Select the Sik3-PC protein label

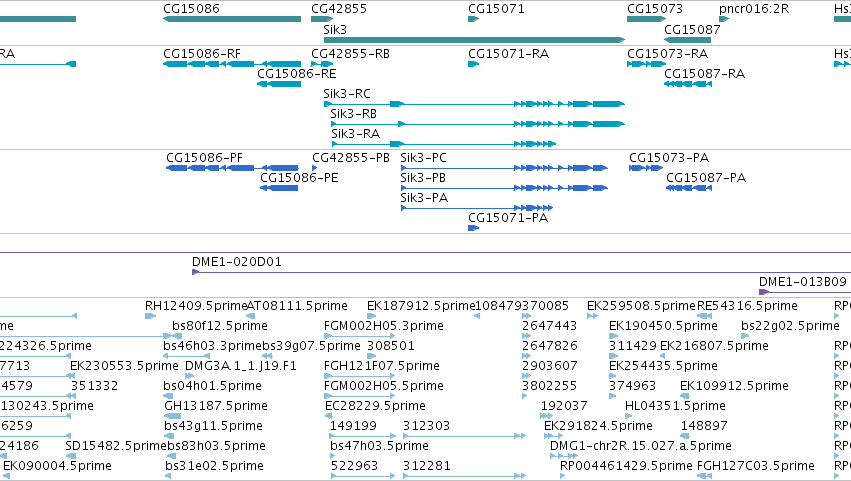tap(423, 158)
